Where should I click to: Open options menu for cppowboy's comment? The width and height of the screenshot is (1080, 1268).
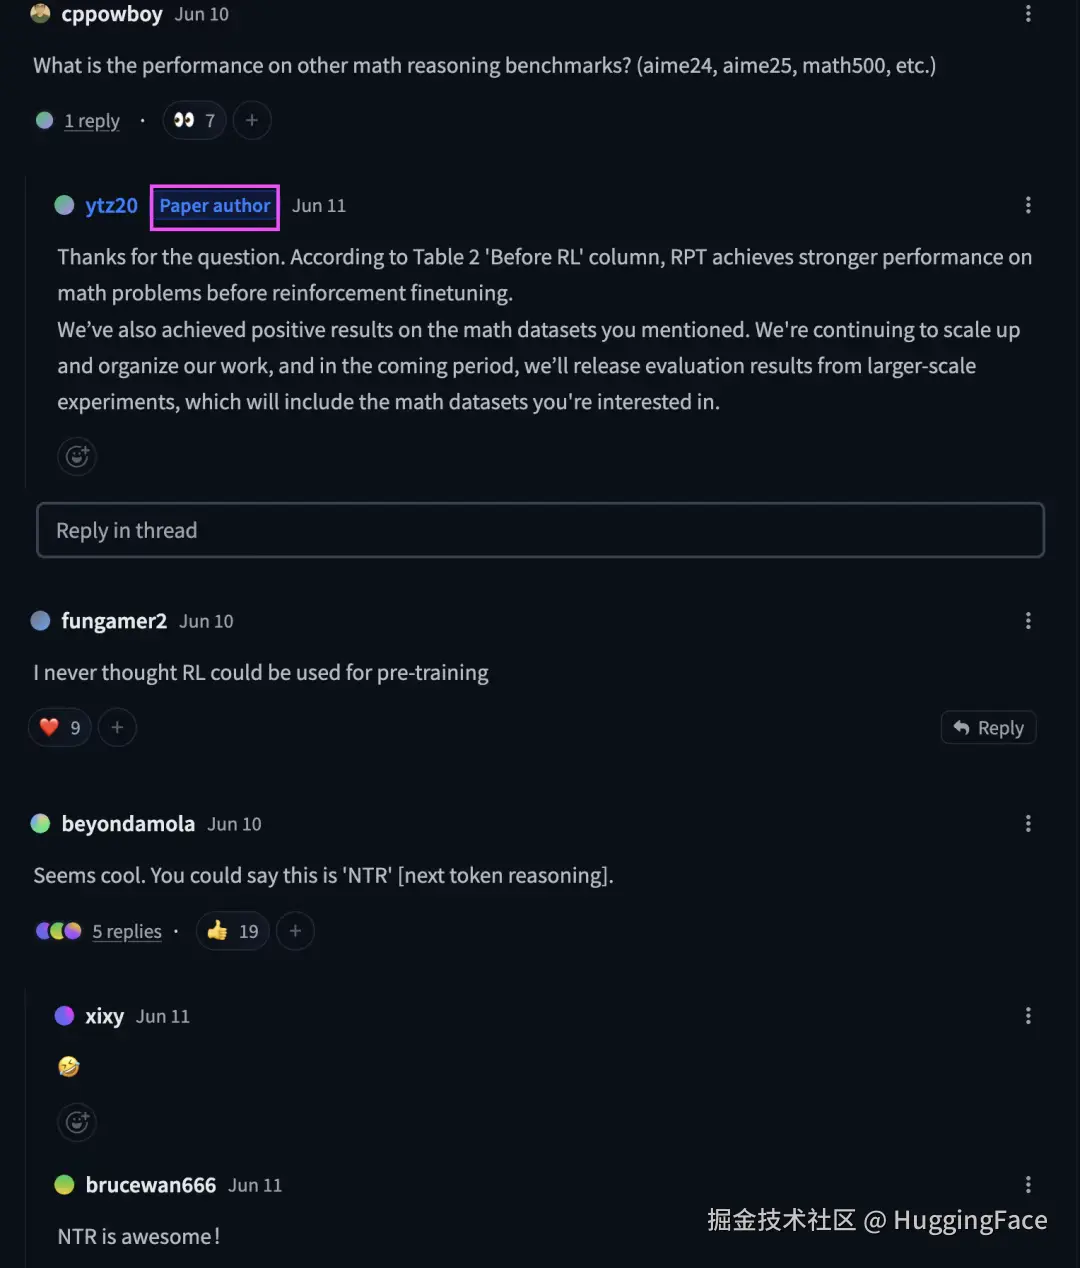(1028, 14)
